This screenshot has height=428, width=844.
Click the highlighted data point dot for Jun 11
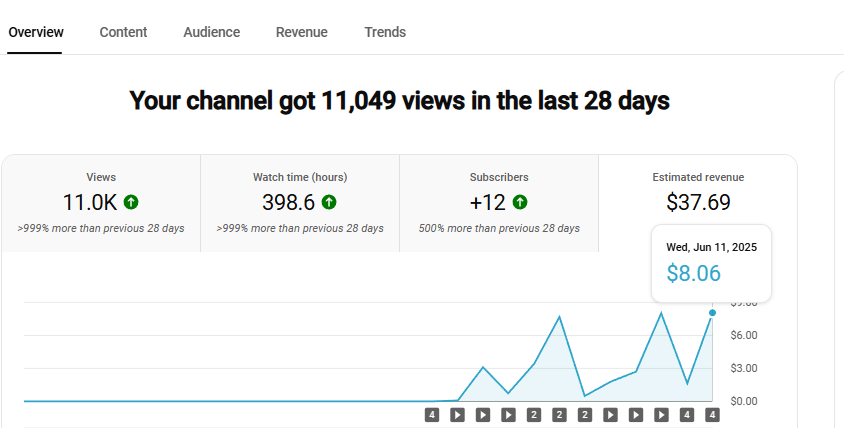pos(712,313)
